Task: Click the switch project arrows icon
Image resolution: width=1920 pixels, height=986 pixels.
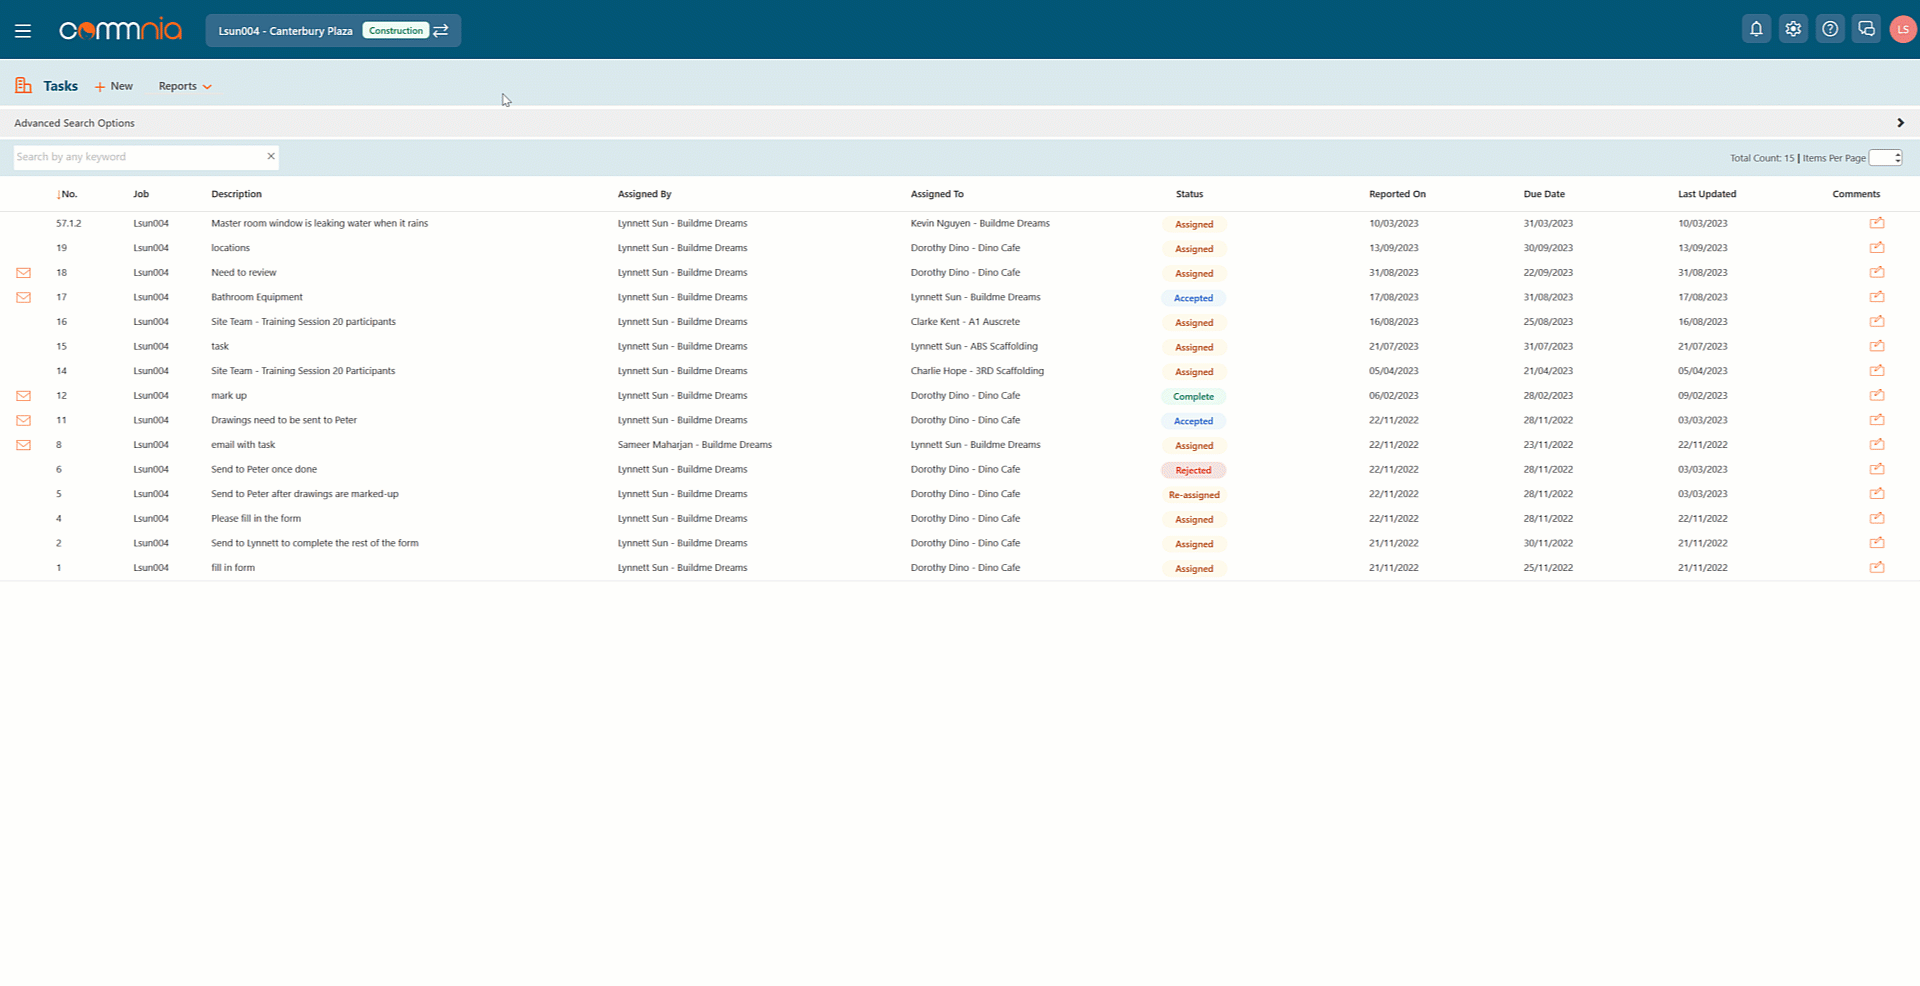Action: click(x=441, y=31)
